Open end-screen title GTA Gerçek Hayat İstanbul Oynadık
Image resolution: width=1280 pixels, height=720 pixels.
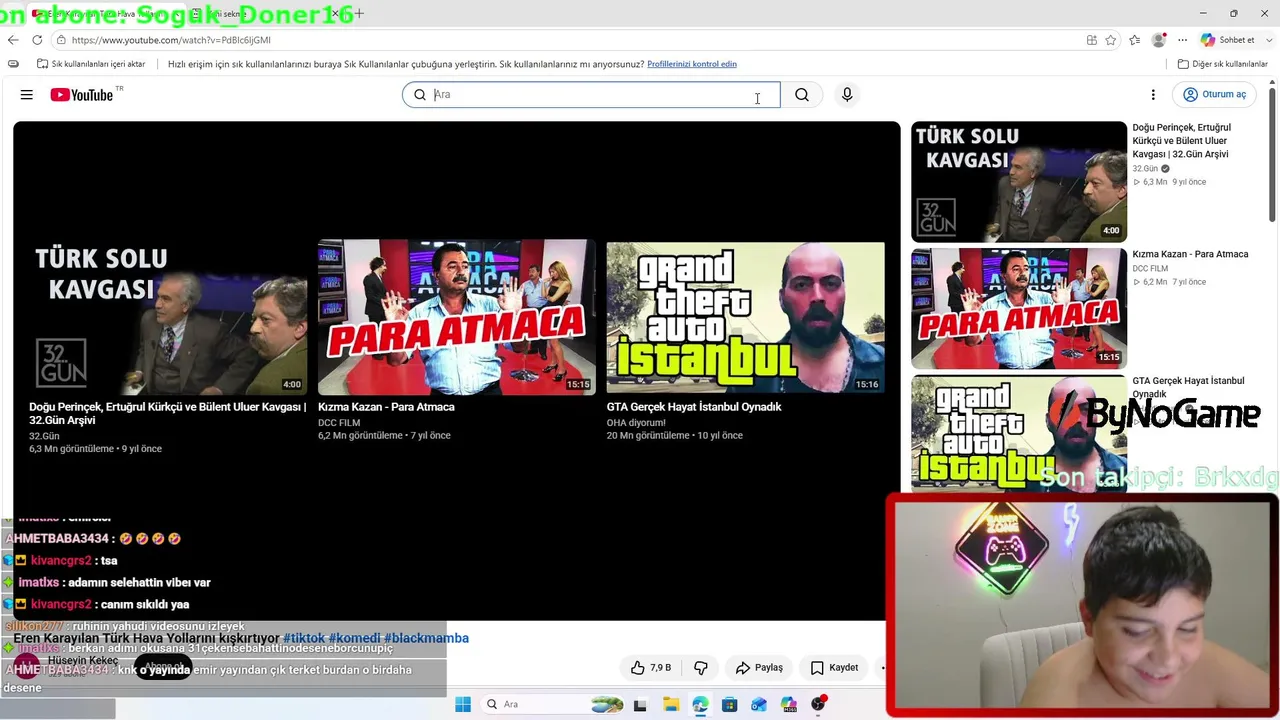[x=694, y=407]
